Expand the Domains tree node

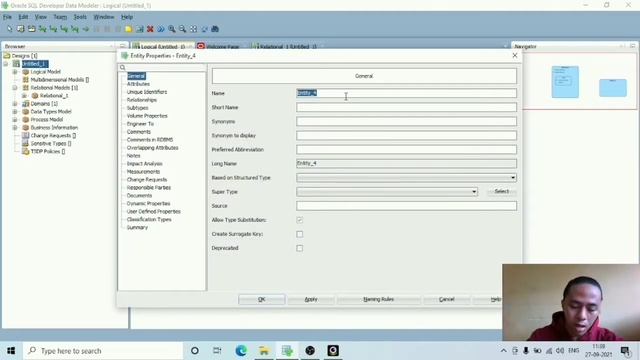15,104
